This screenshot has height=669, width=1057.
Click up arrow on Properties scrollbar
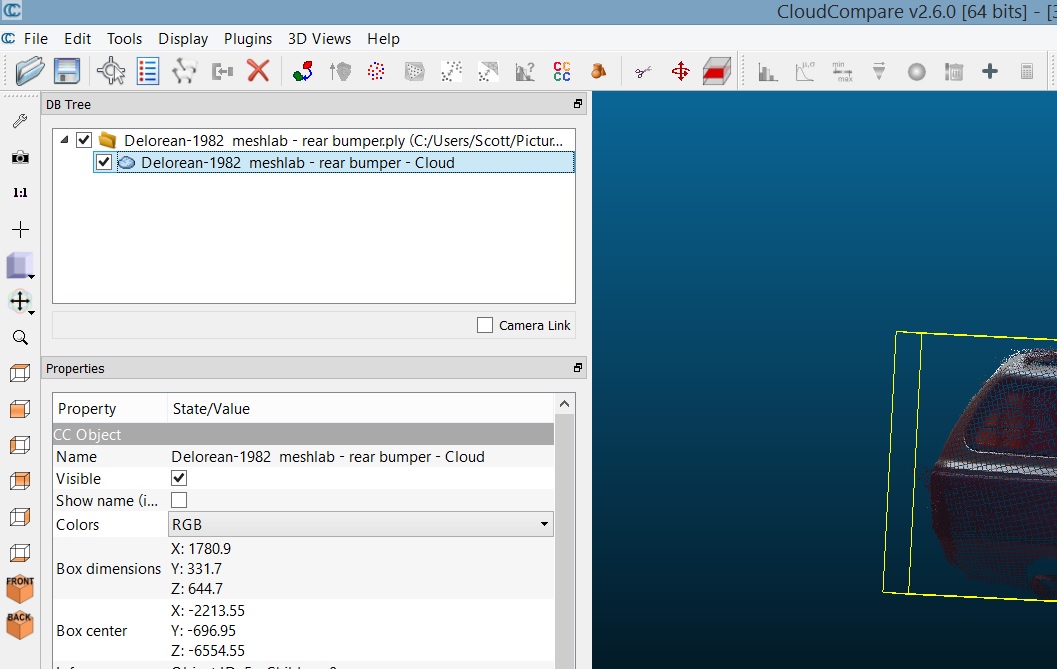click(x=565, y=404)
